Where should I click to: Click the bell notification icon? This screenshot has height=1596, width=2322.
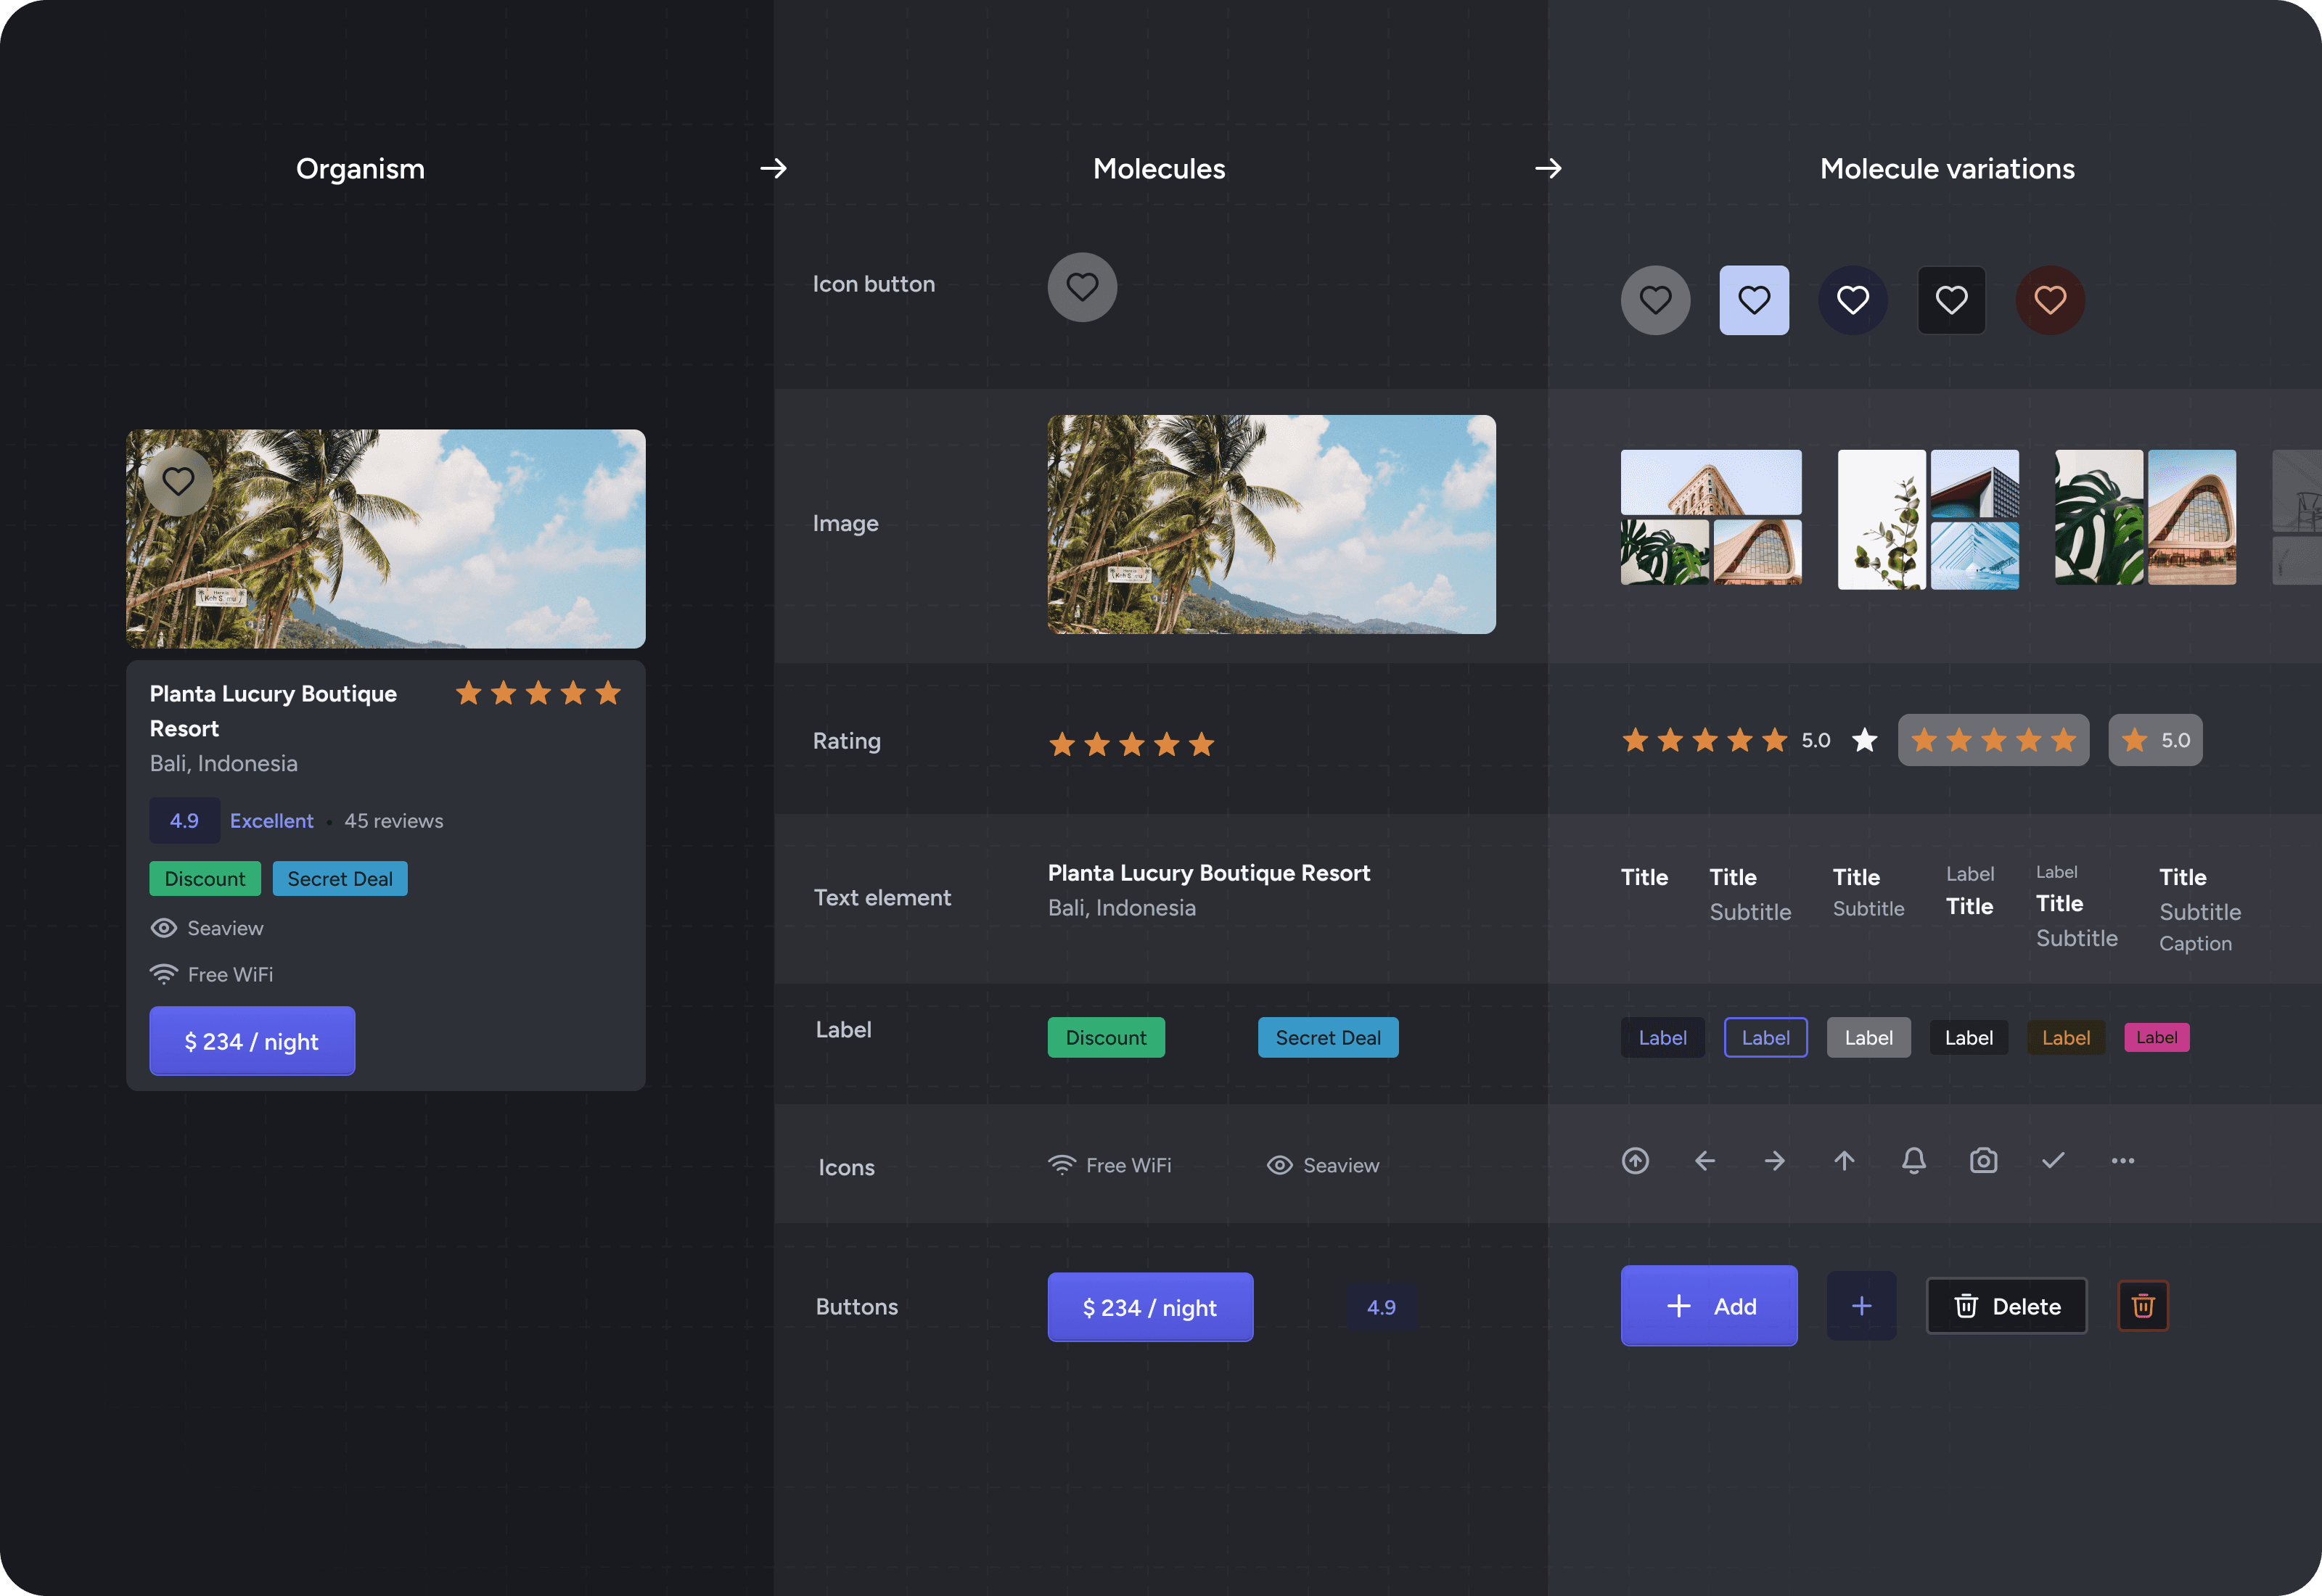click(1913, 1160)
